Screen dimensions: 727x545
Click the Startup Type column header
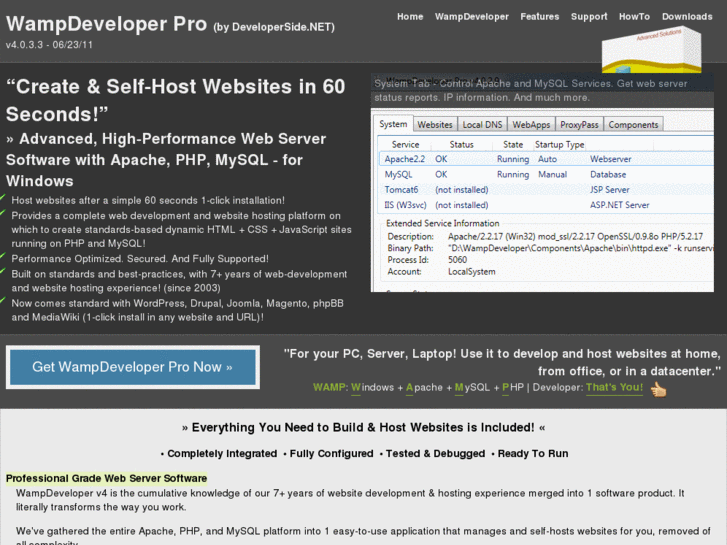[x=560, y=145]
